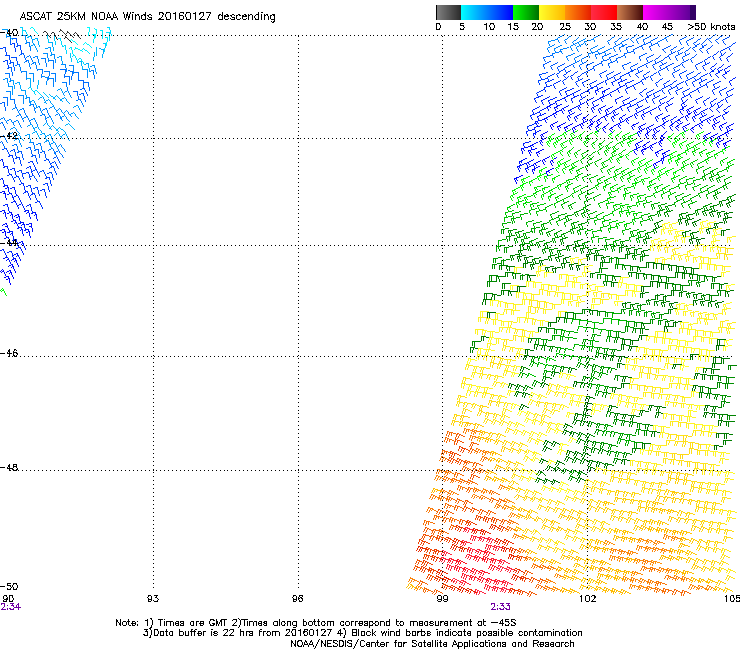Click the gray 0-5 knots color band
The image size is (740, 650).
(x=448, y=12)
